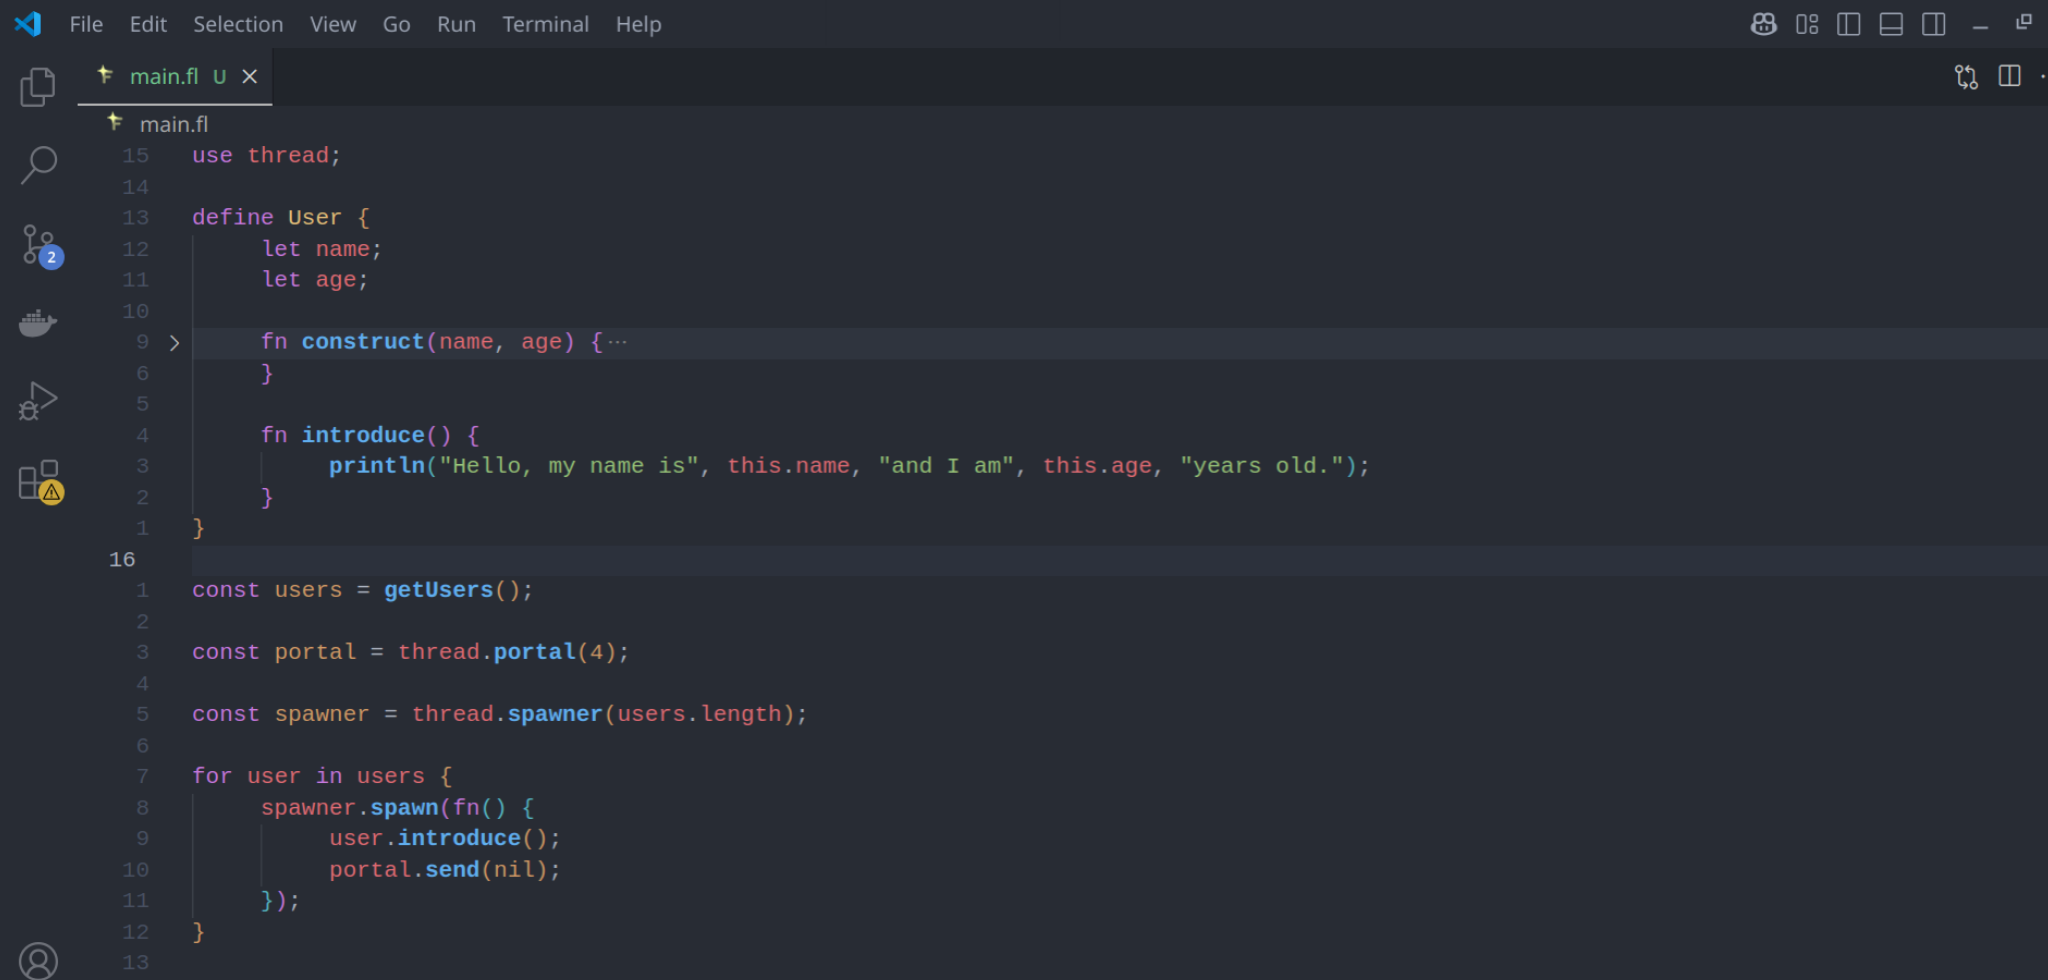2048x980 pixels.
Task: Open the Run and Debug view
Action: click(38, 401)
